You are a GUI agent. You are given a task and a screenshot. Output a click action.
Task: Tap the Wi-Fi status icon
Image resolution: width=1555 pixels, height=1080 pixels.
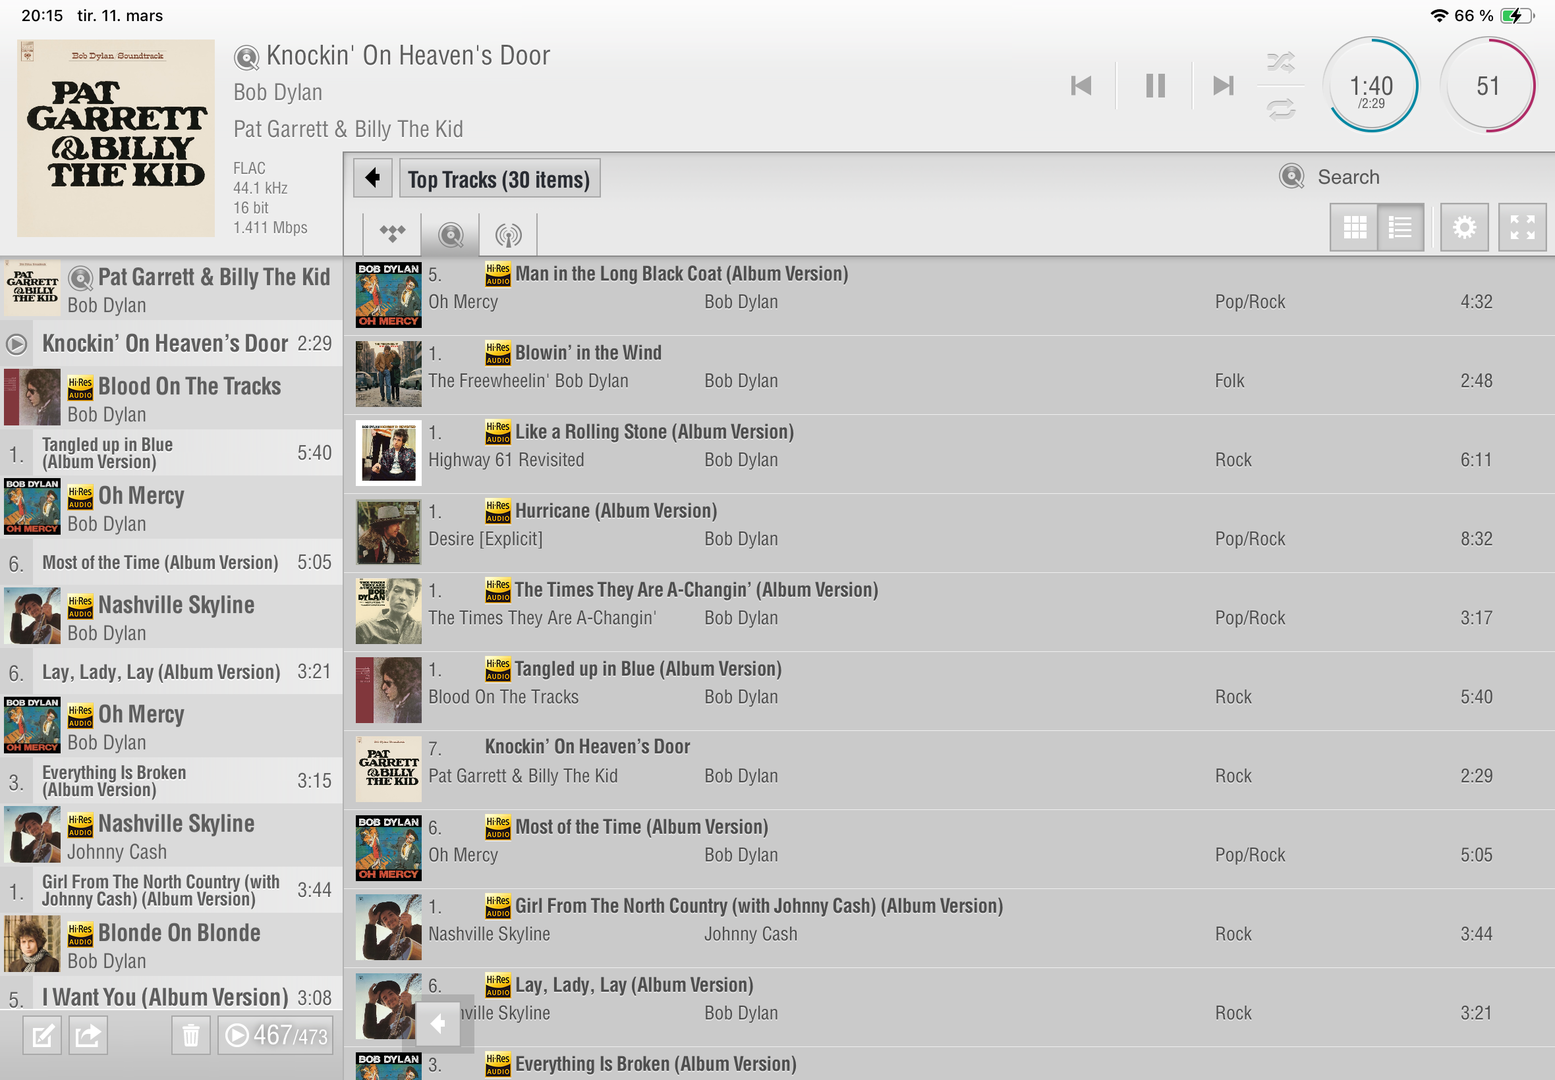(1439, 16)
